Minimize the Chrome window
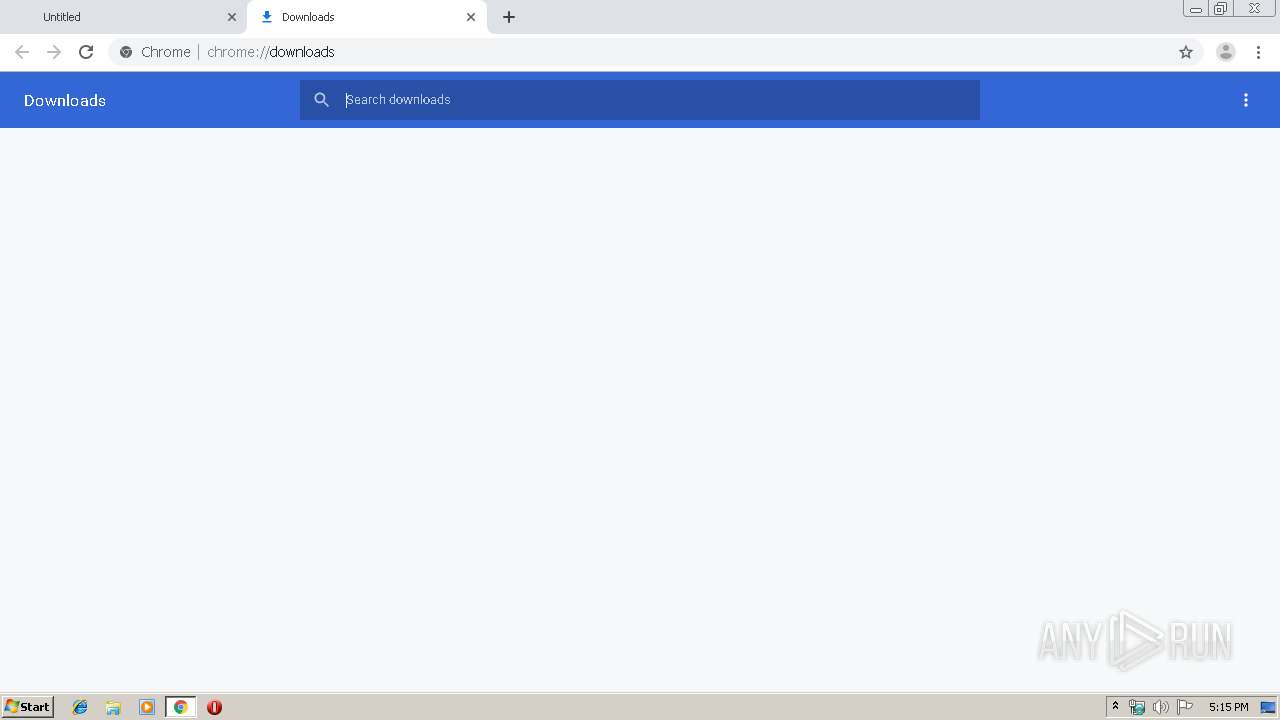Screen dimensions: 1280x720 pyautogui.click(x=1196, y=9)
